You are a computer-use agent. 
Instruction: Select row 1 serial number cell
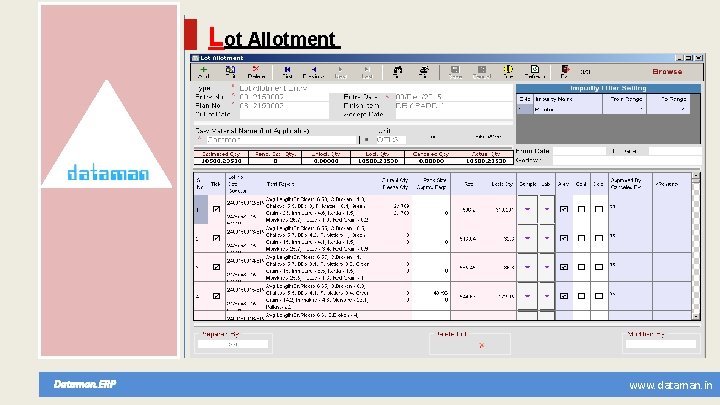pos(201,209)
